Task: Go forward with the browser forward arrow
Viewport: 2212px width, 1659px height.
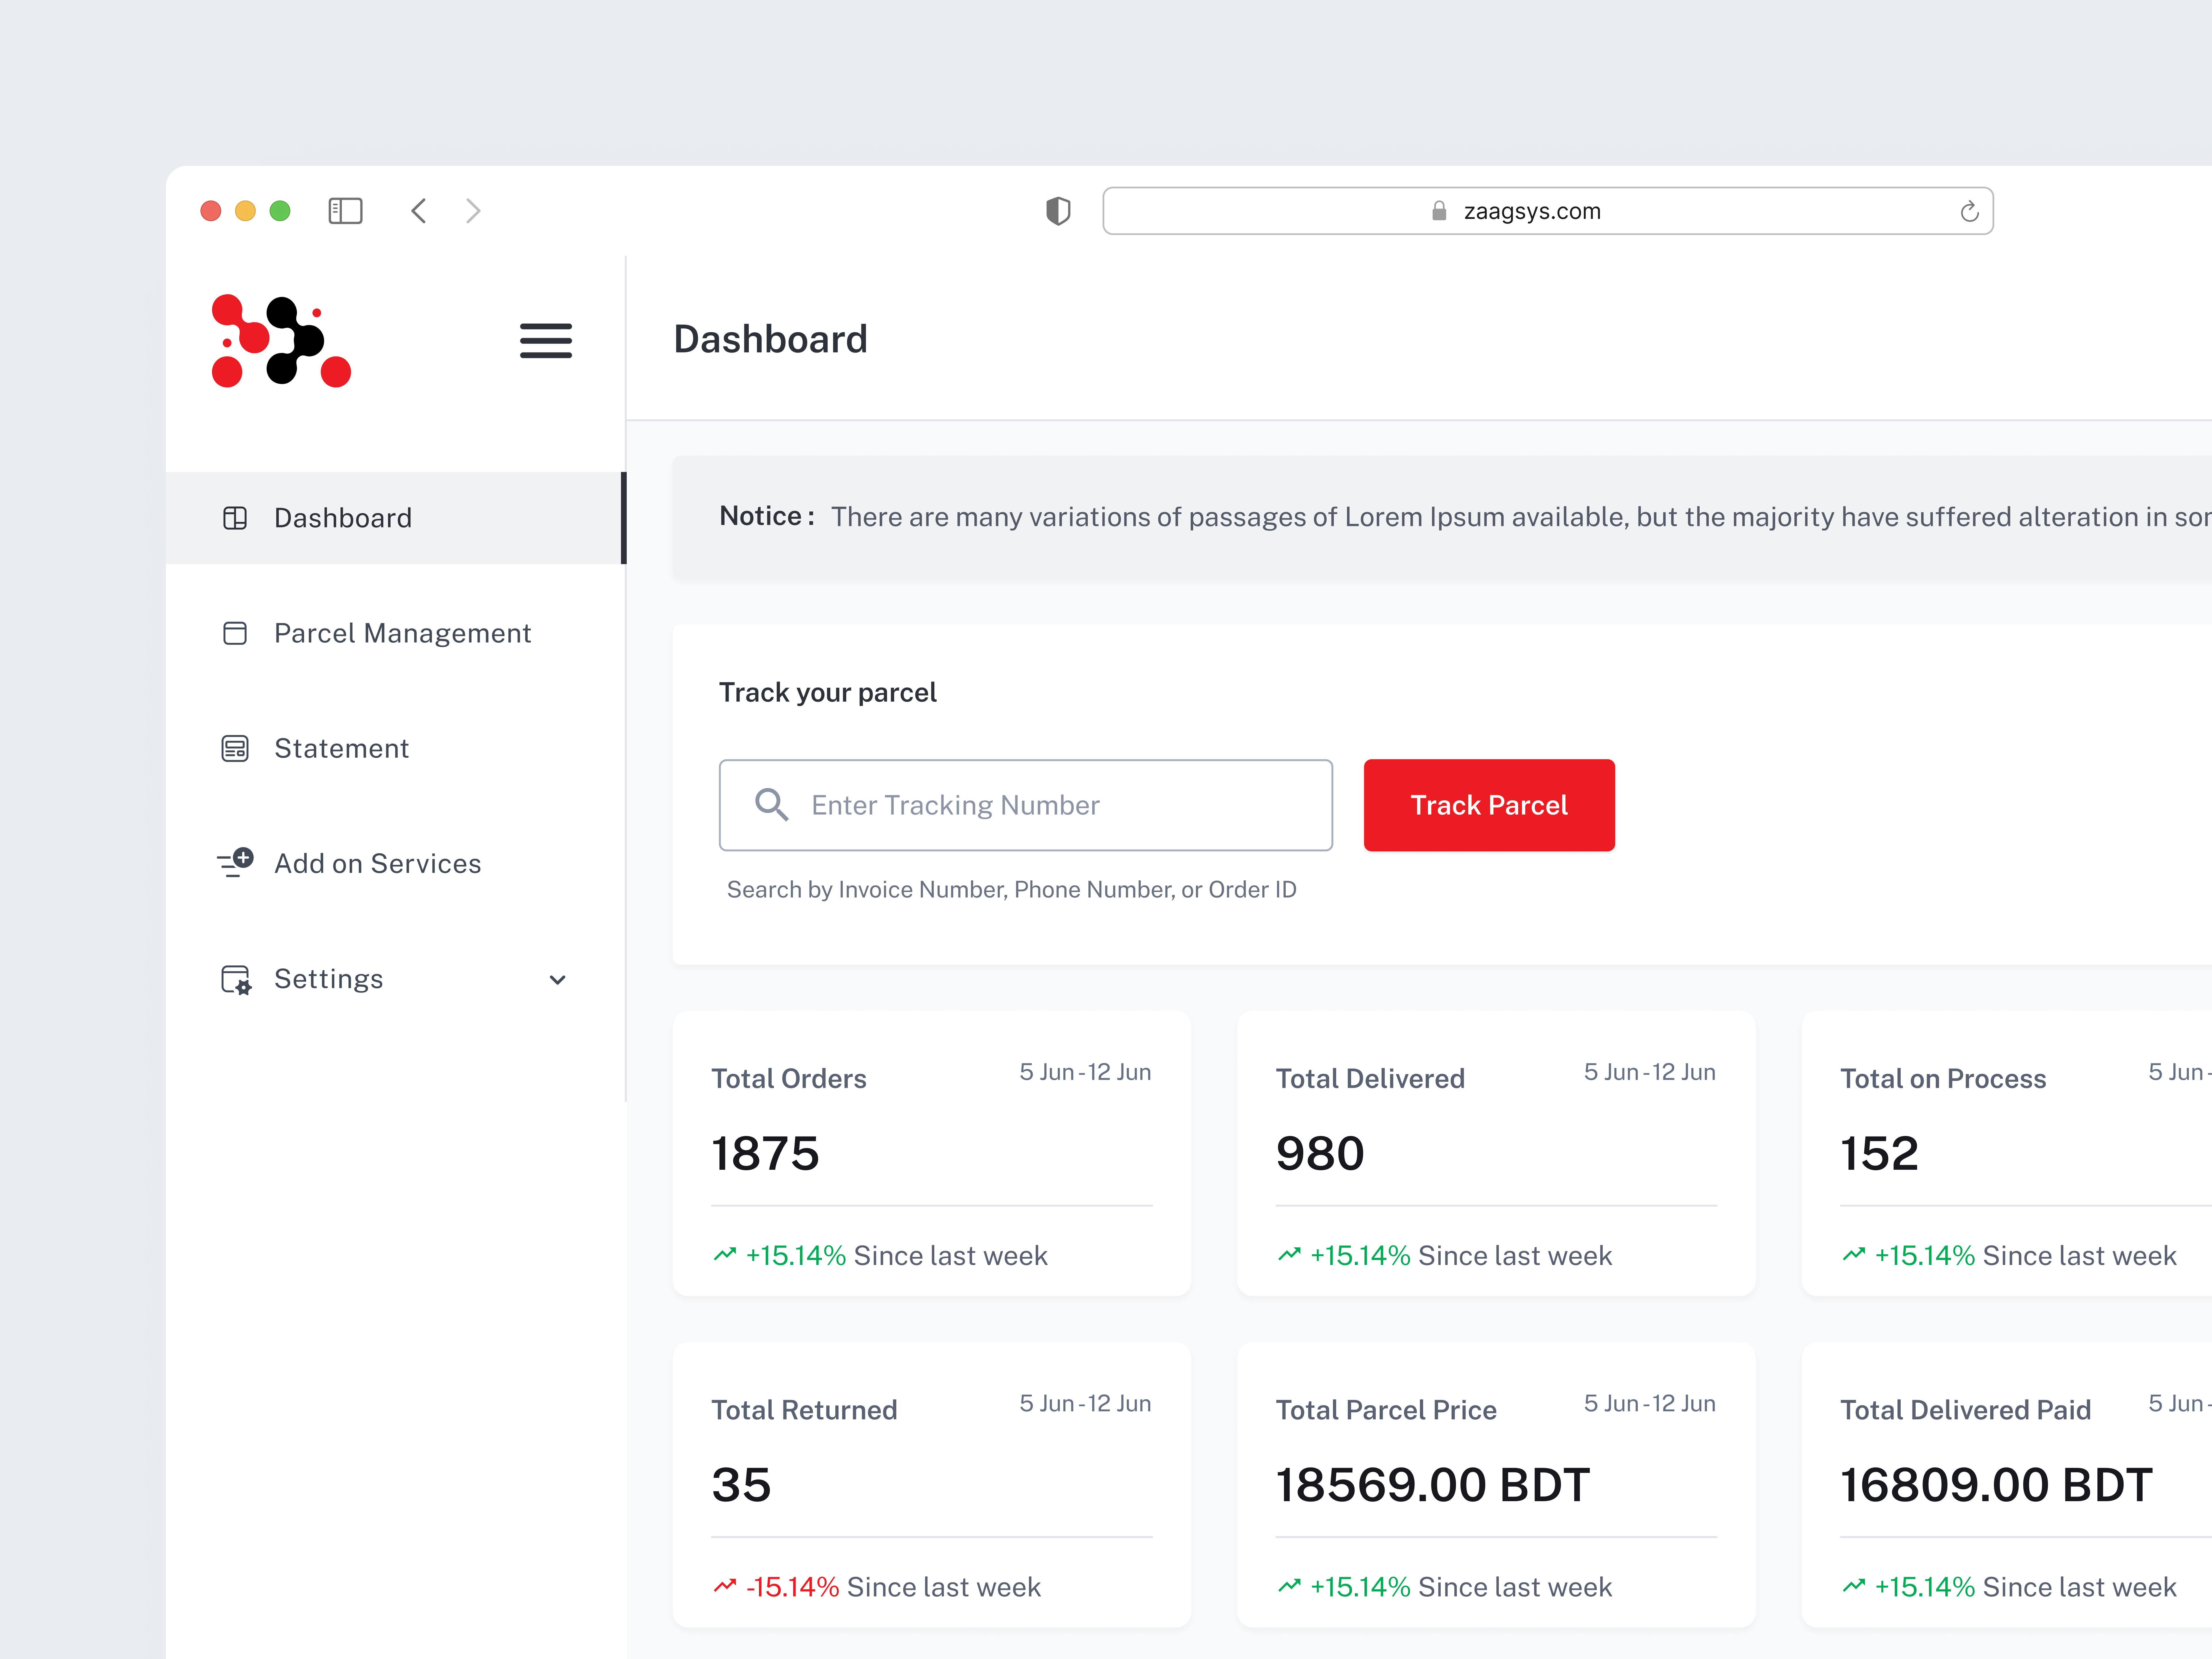Action: tap(473, 211)
